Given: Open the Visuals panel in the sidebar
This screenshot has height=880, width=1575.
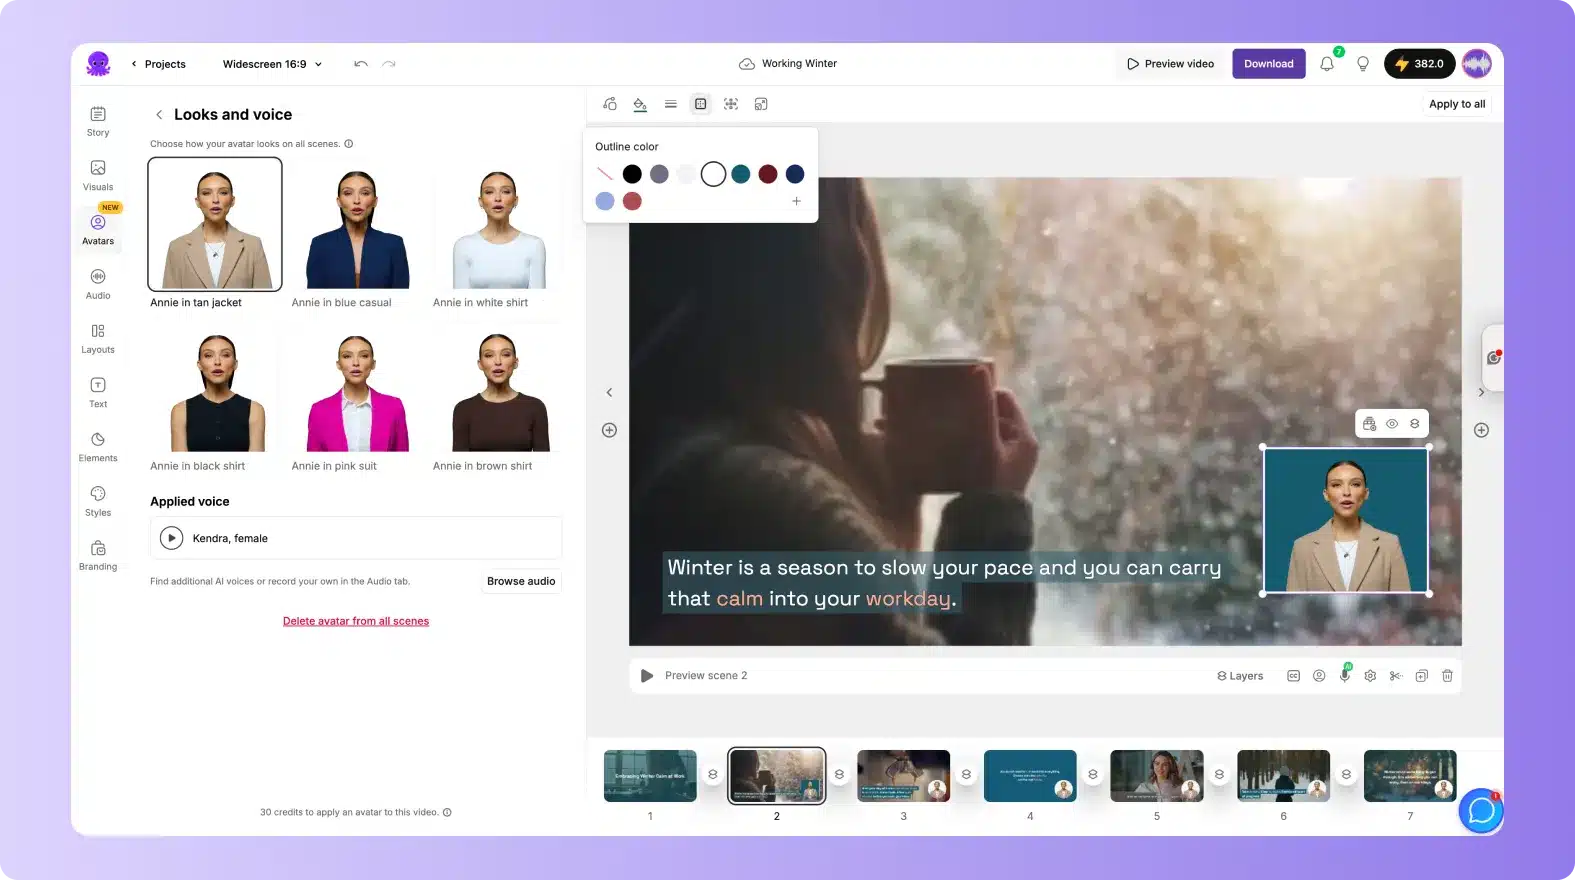Looking at the screenshot, I should (98, 175).
